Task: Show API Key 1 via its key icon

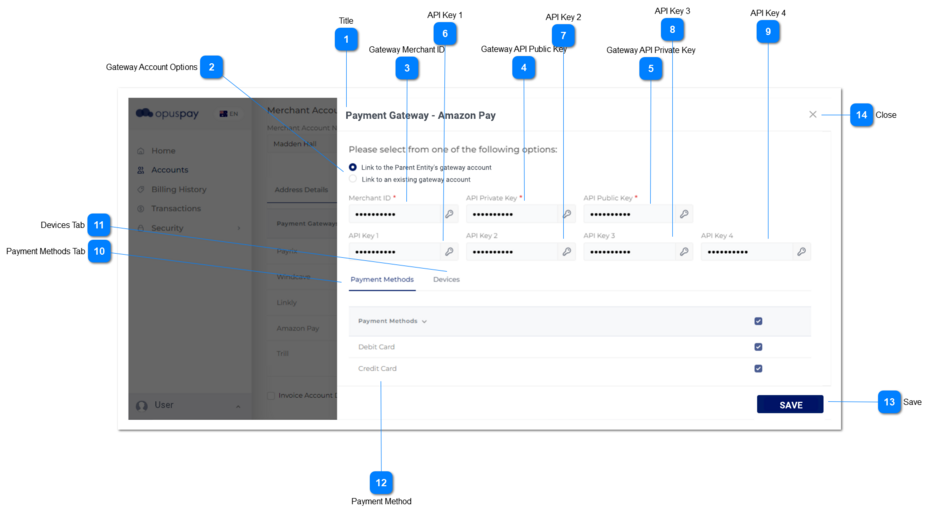Action: [x=449, y=252]
